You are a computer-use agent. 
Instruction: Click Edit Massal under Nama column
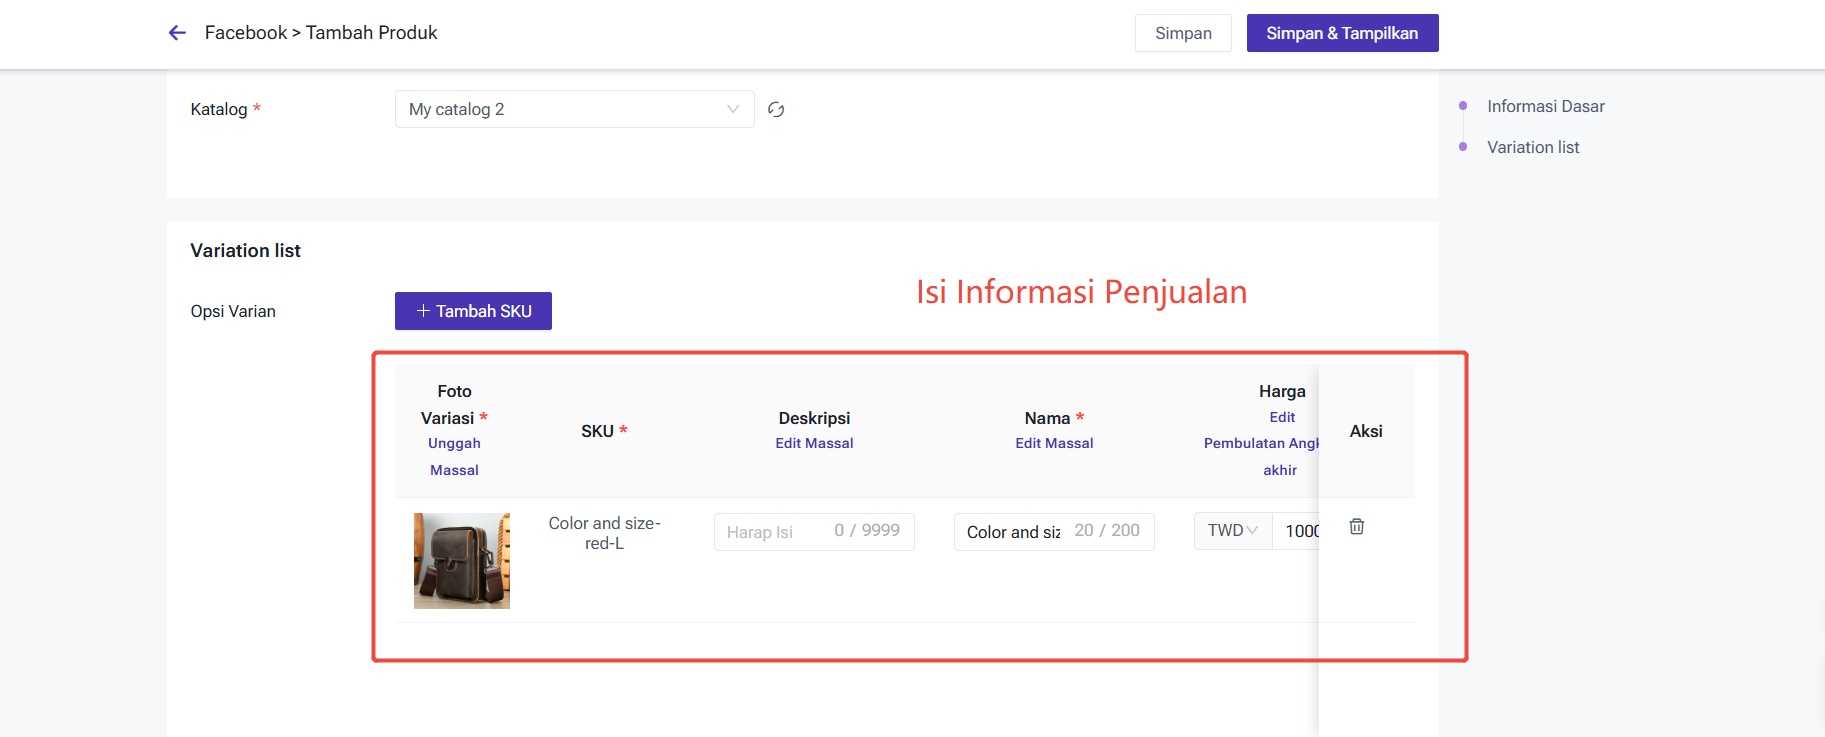coord(1054,443)
